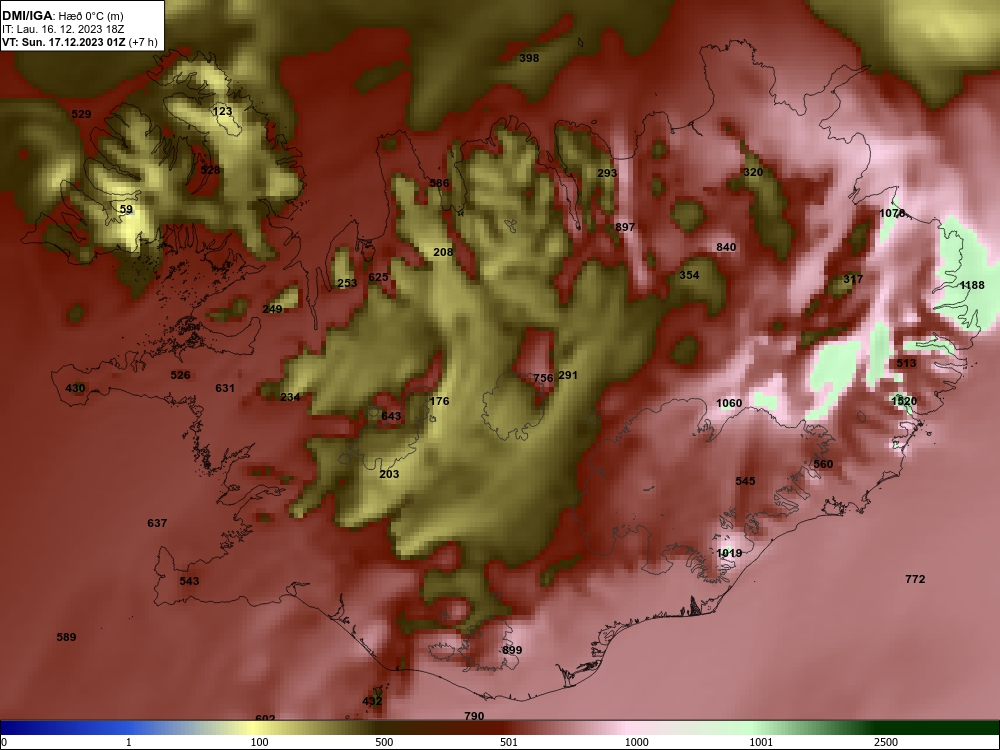The image size is (1000, 750).
Task: Click the map value 317
Action: (853, 279)
